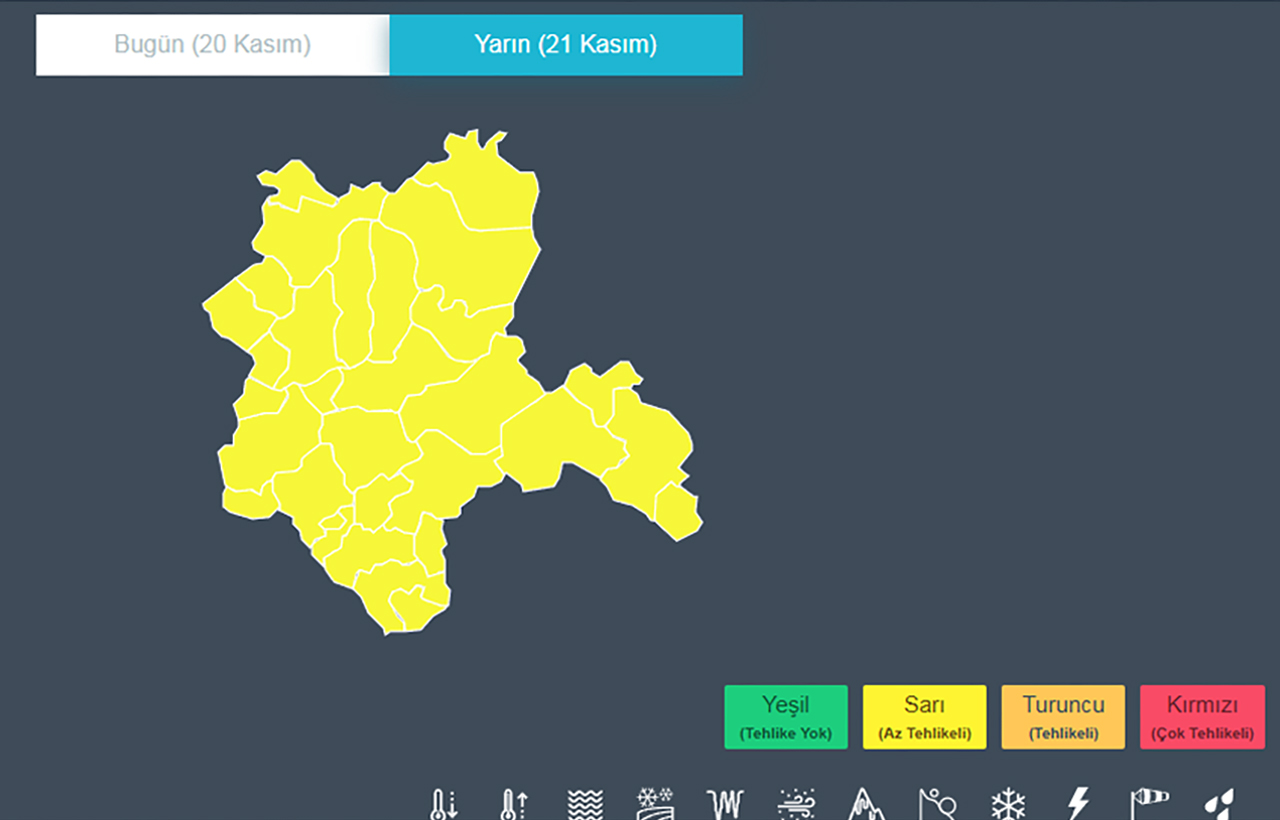Click the frost icicles icon

tap(725, 804)
